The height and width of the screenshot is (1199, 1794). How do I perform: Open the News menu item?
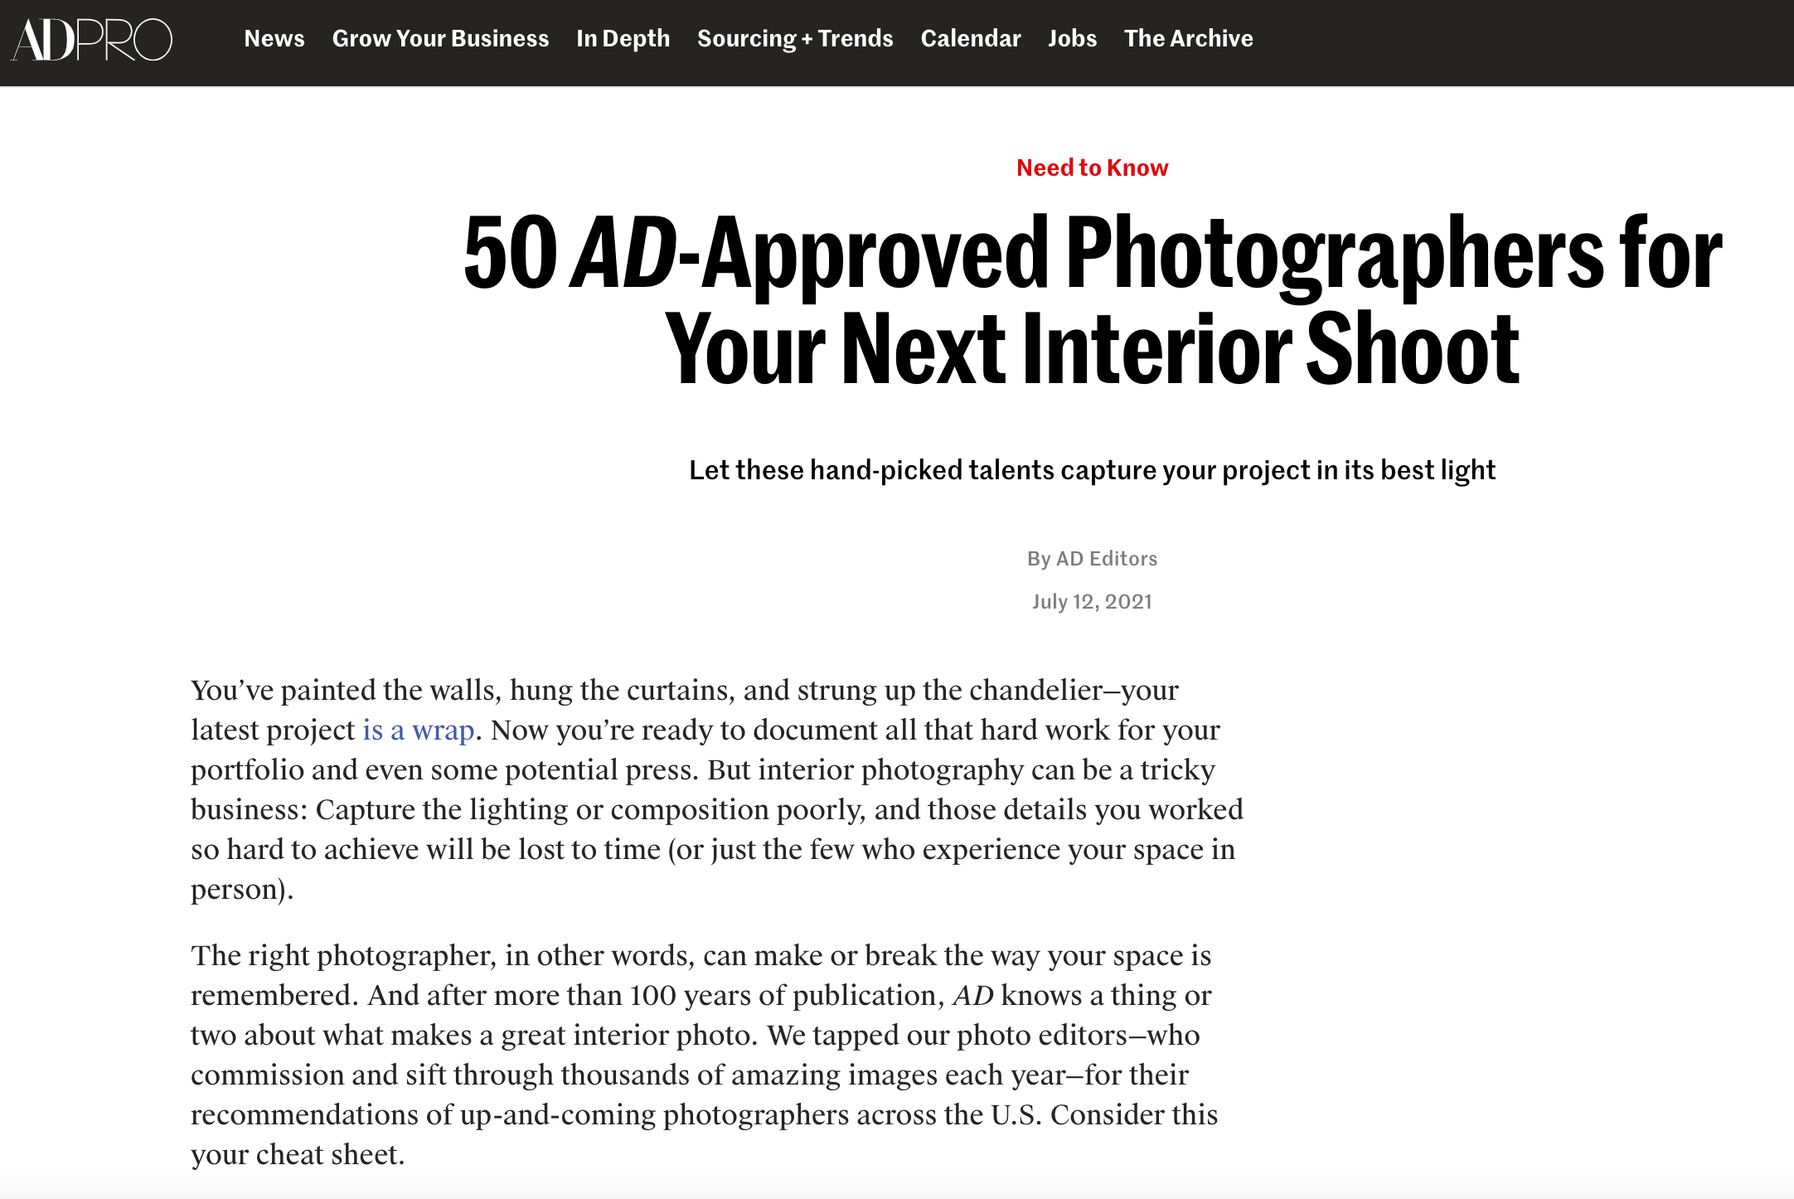[x=274, y=39]
